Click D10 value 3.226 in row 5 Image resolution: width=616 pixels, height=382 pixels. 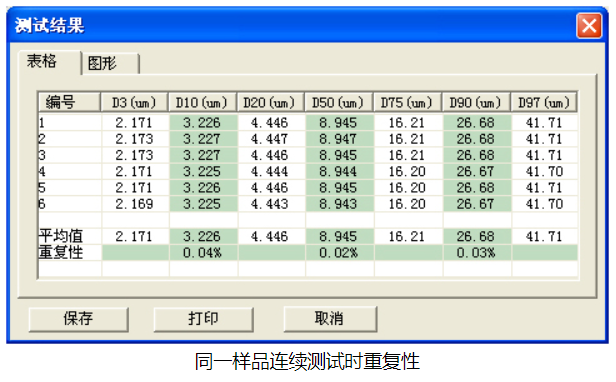click(202, 188)
